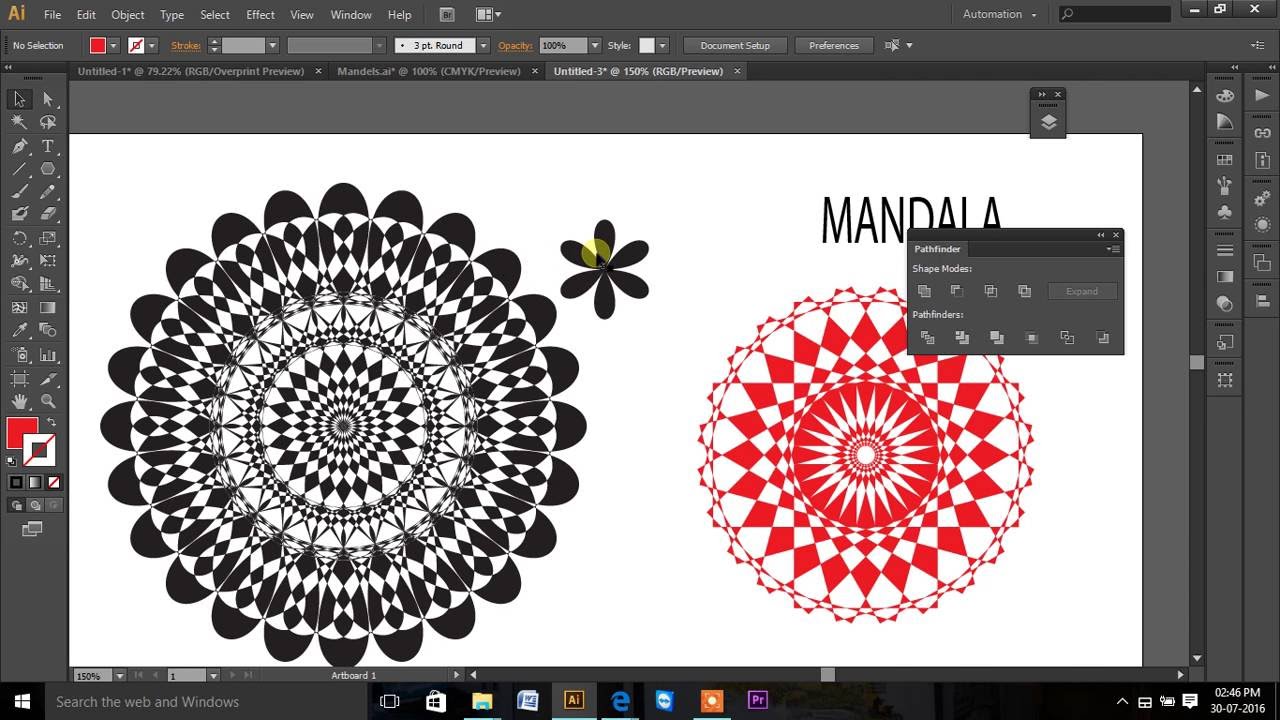Select the Eyedropper tool

point(19,331)
